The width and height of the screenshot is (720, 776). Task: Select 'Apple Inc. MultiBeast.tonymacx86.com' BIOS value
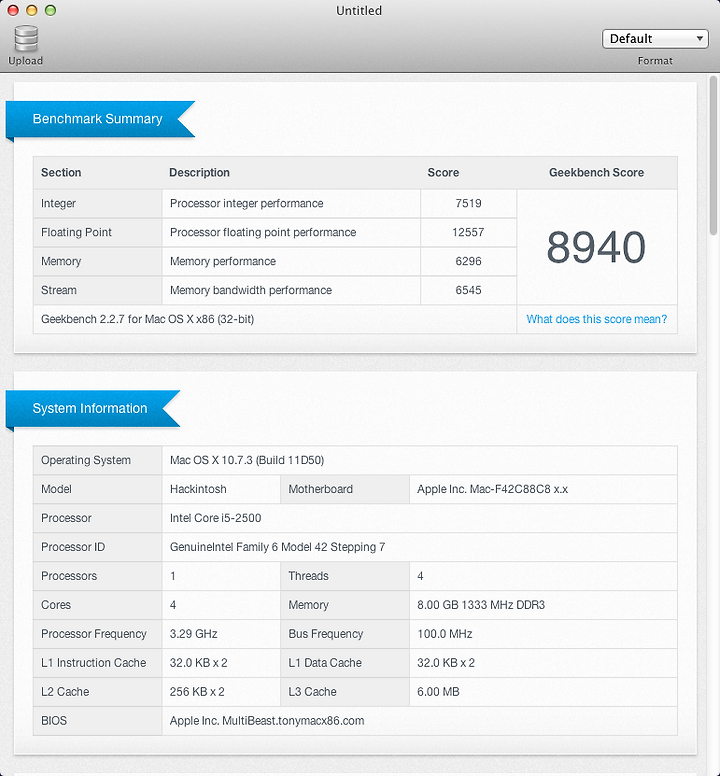coord(267,721)
